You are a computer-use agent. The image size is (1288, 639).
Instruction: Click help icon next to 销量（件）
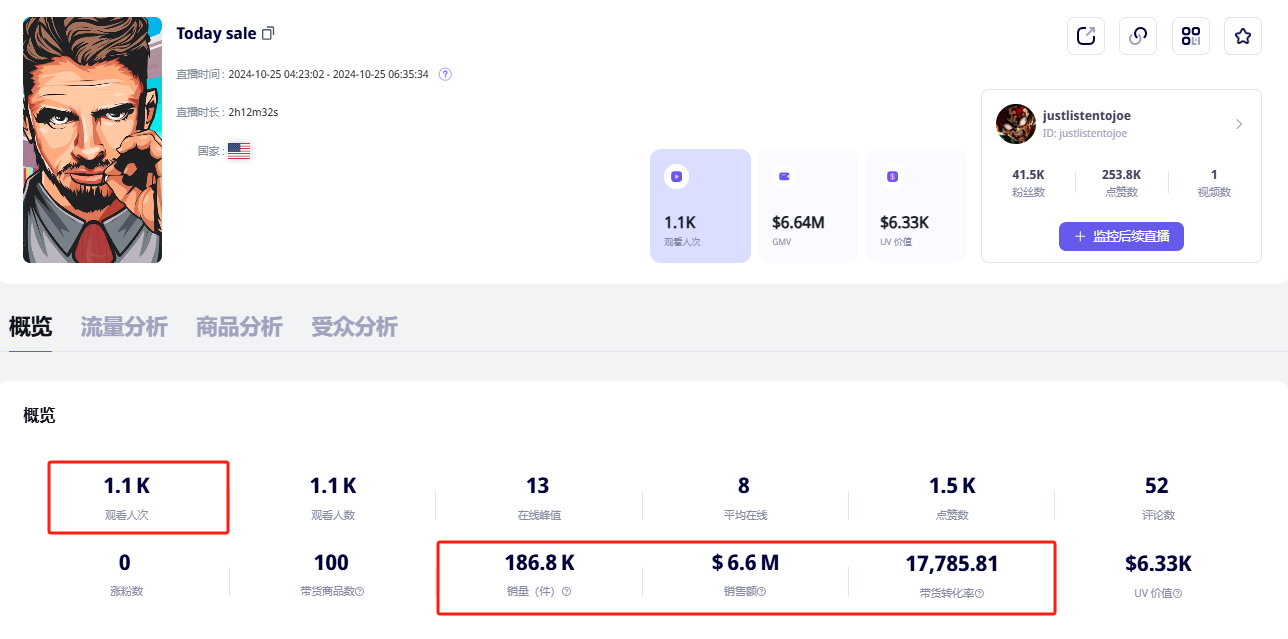(x=566, y=592)
